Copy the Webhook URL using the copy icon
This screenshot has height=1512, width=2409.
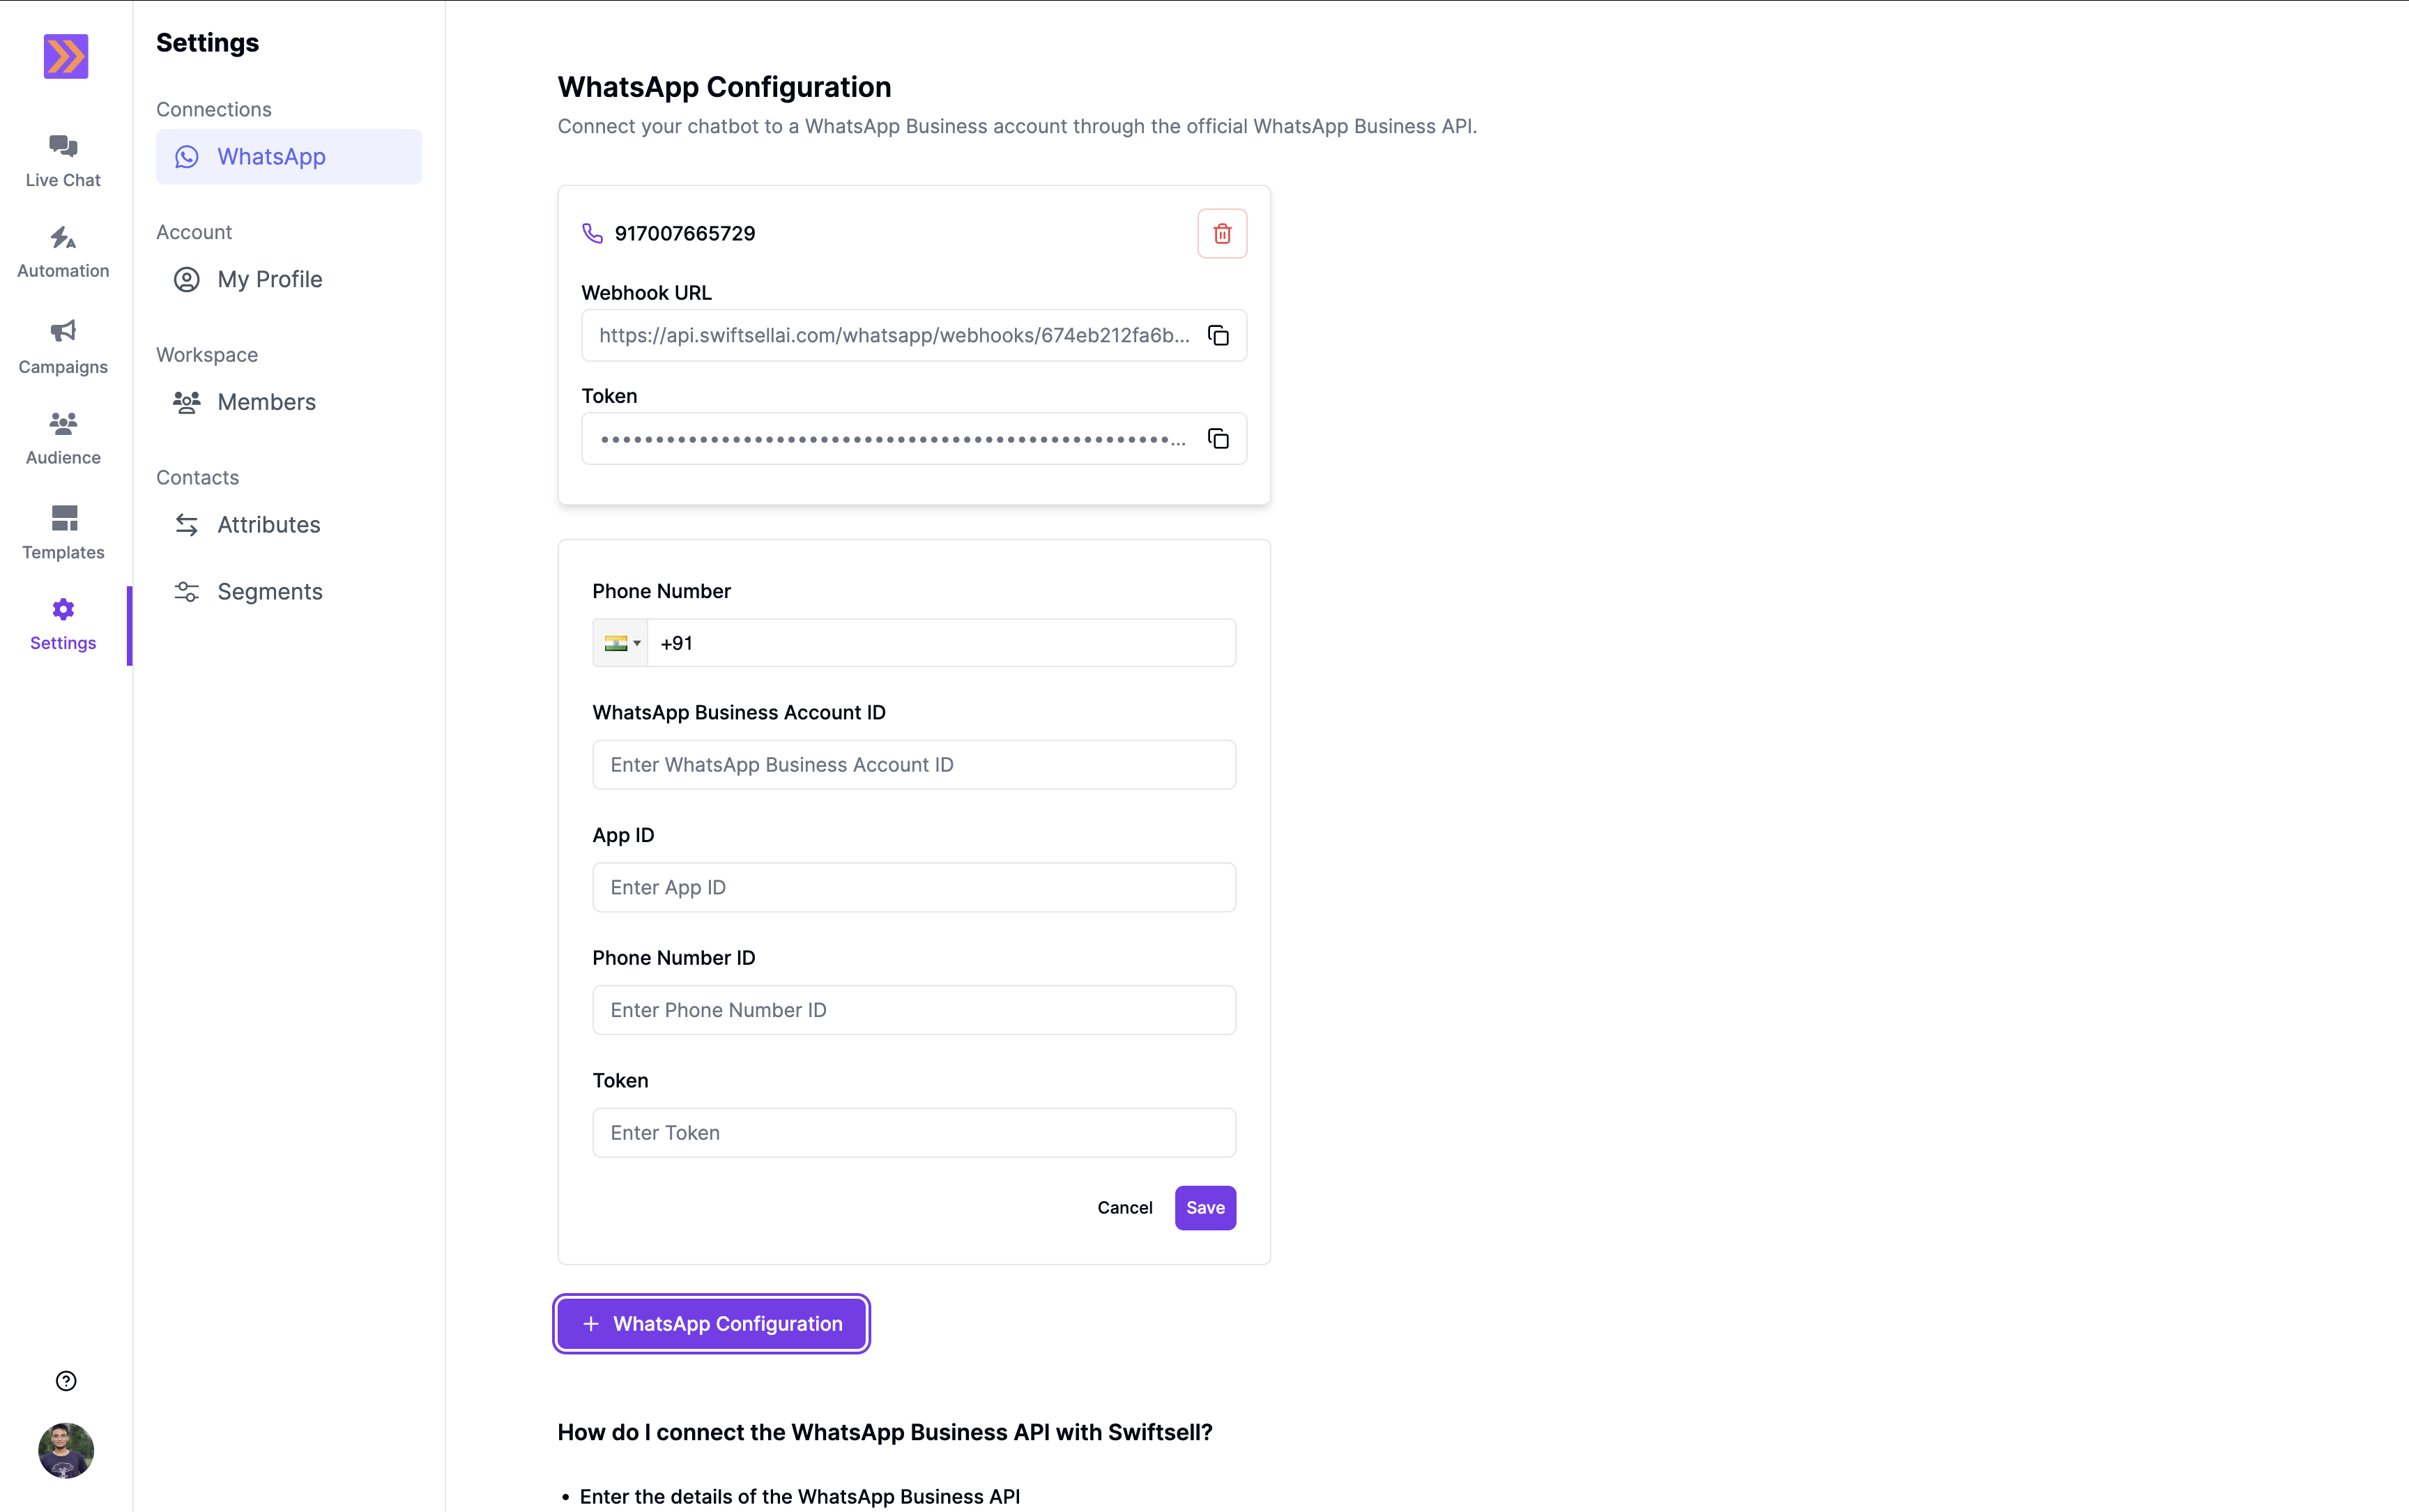pyautogui.click(x=1218, y=335)
